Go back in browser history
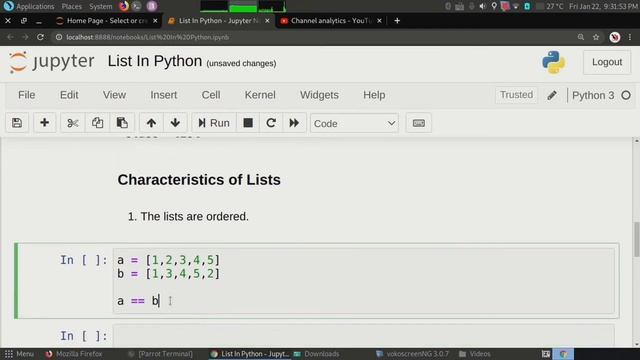The image size is (640, 360). point(10,37)
